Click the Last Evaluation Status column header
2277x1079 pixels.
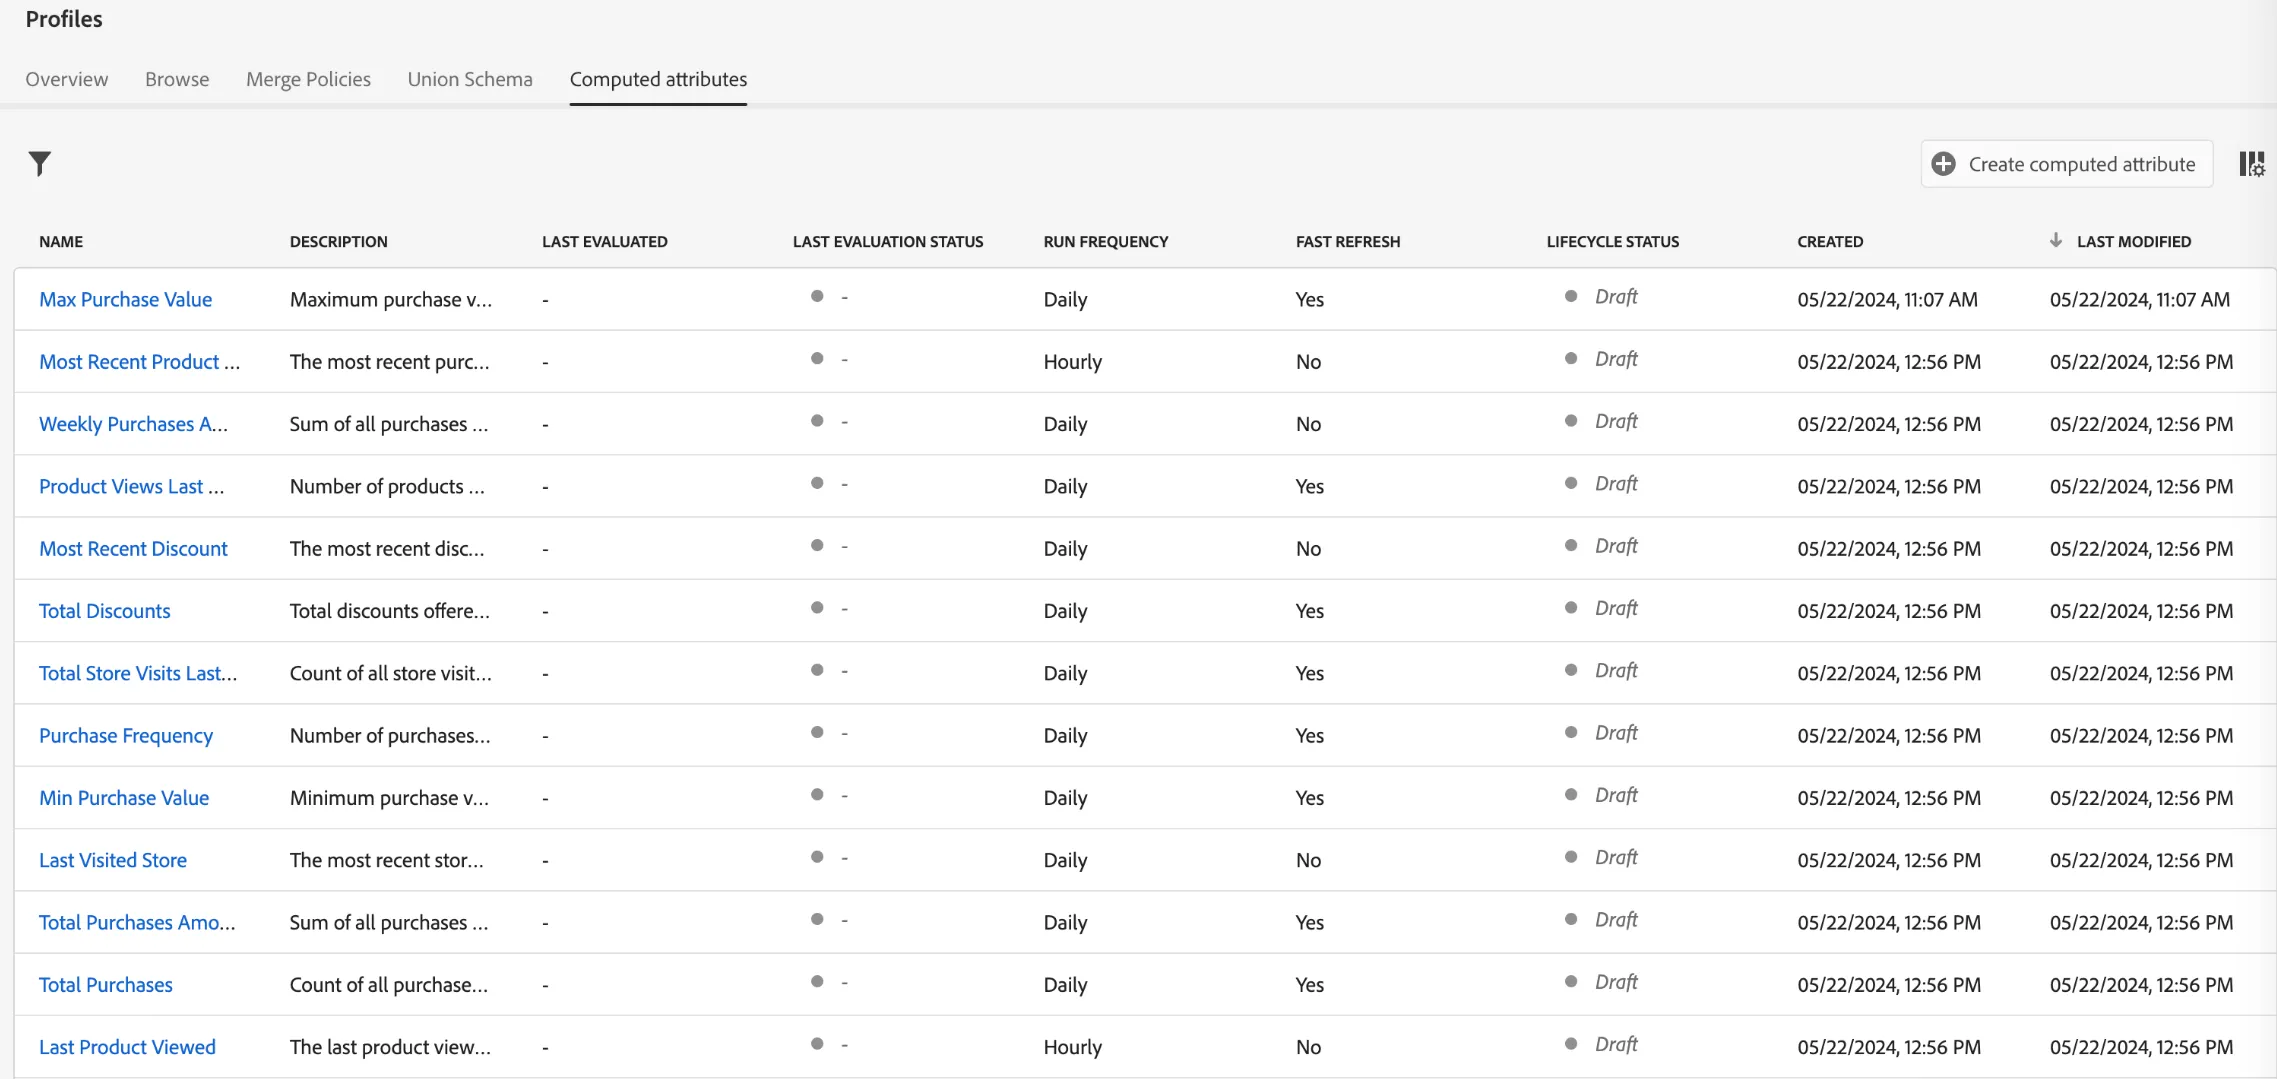coord(888,241)
